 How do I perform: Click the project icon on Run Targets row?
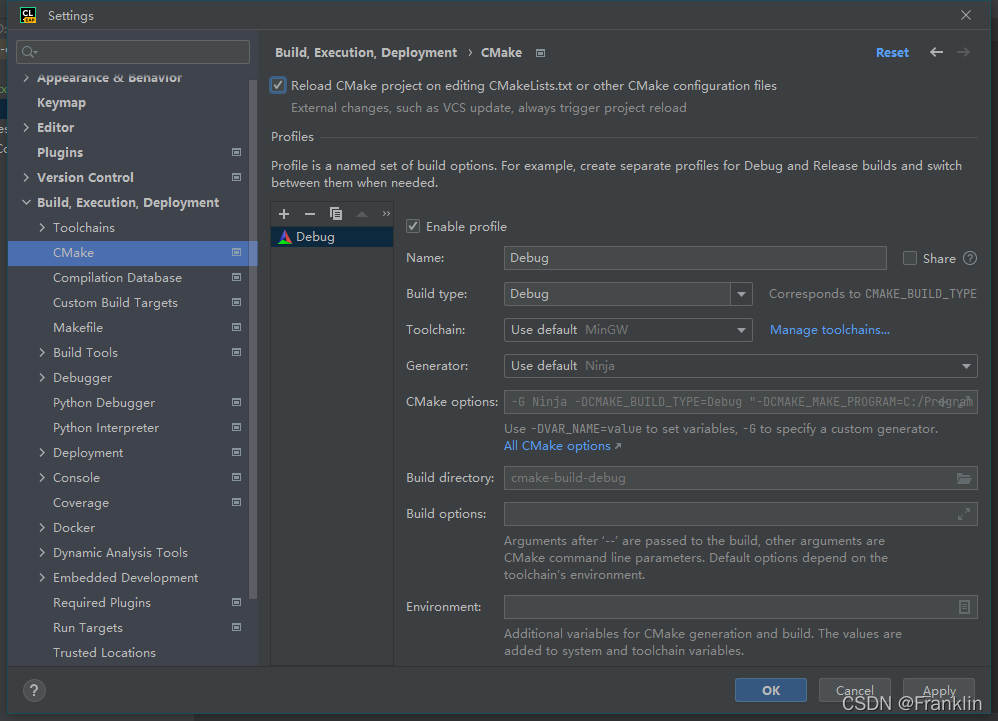click(x=236, y=627)
